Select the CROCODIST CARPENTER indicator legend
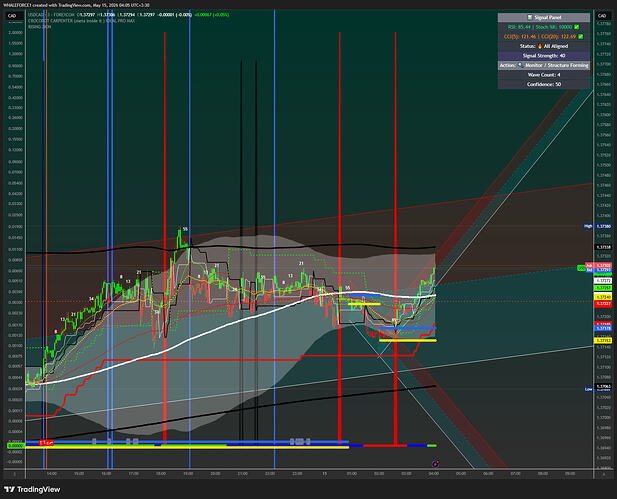The height and width of the screenshot is (499, 617). 81,20
